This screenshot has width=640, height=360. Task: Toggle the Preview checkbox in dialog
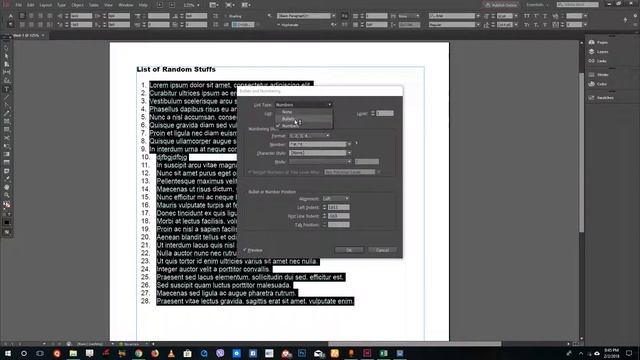point(245,250)
